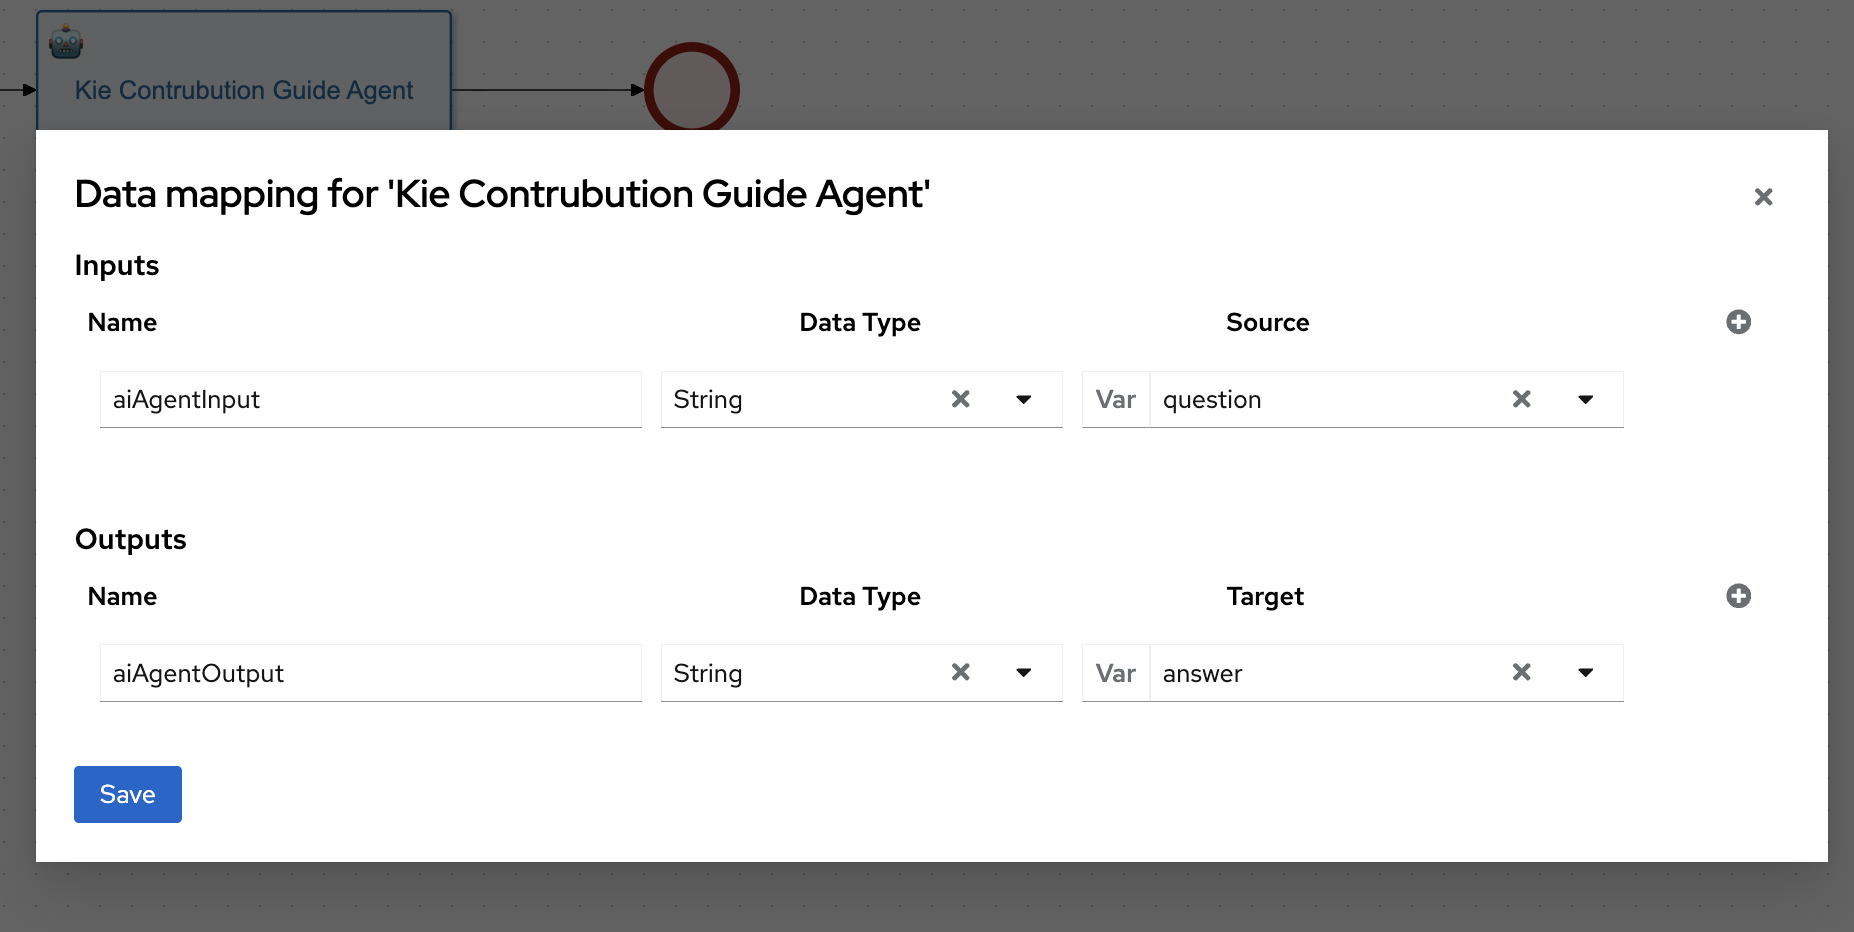Add a new input mapping row
Viewport: 1854px width, 932px height.
pyautogui.click(x=1738, y=322)
